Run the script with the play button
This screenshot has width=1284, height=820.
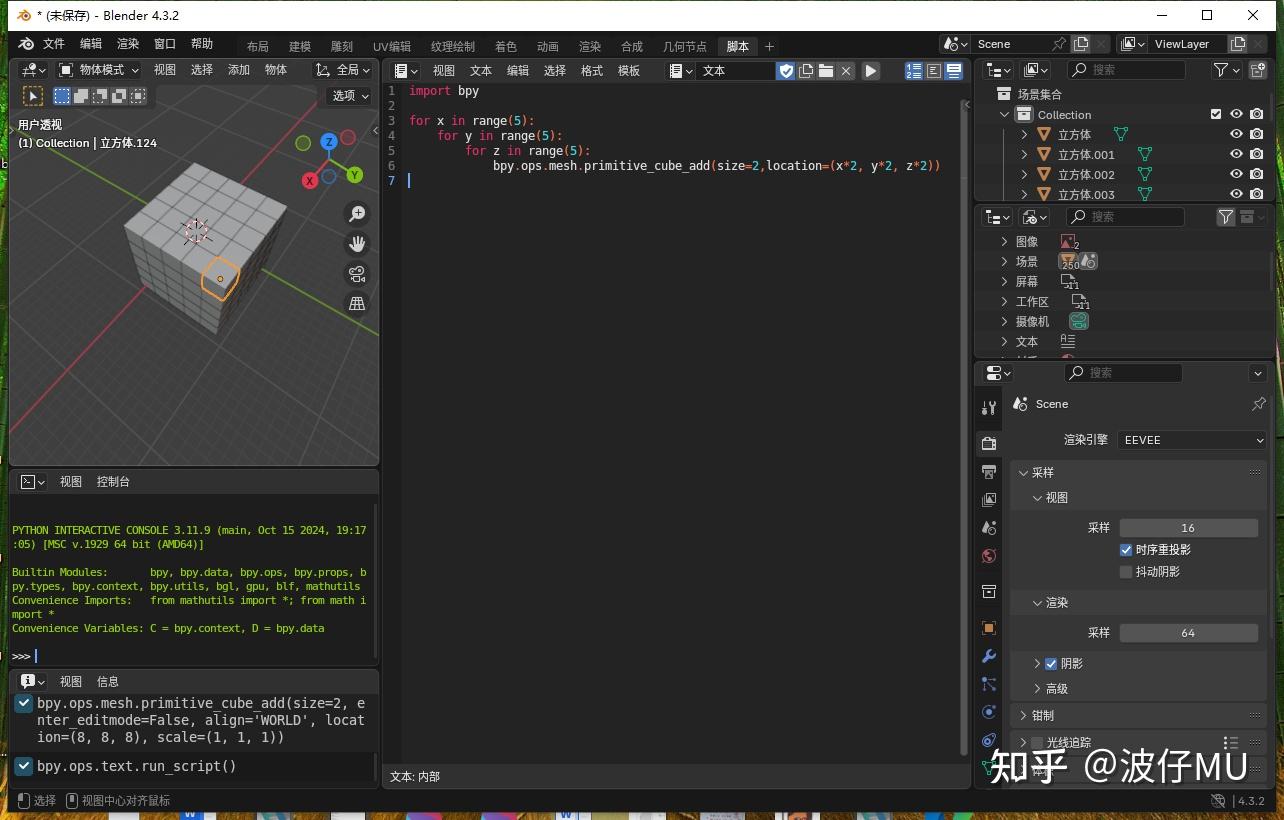(870, 70)
